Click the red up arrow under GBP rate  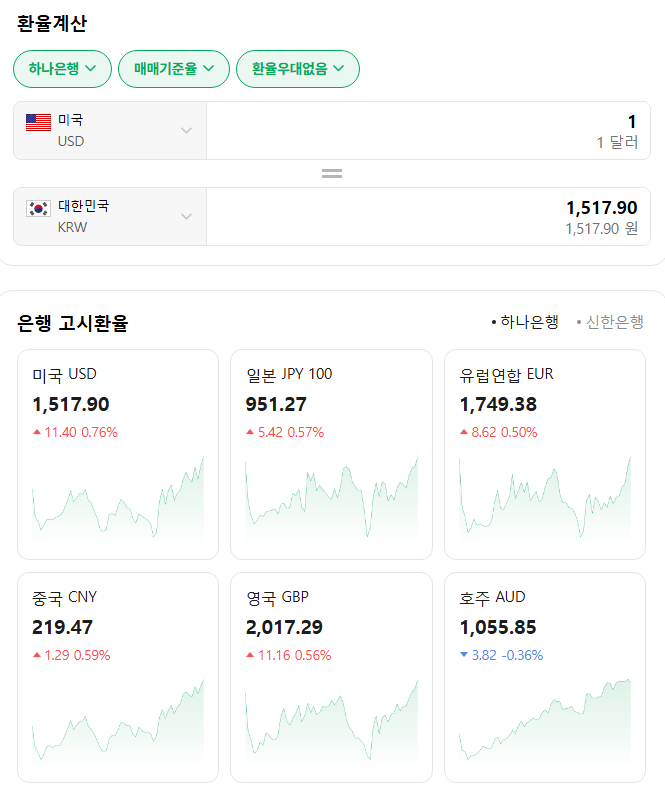tap(250, 655)
